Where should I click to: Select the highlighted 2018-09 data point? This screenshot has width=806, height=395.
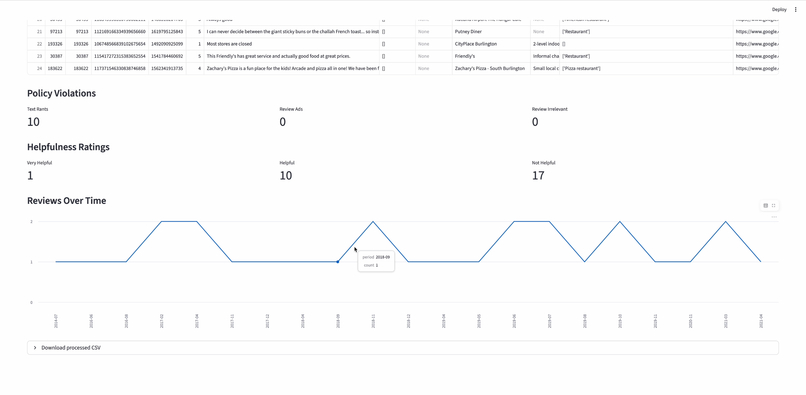point(337,262)
